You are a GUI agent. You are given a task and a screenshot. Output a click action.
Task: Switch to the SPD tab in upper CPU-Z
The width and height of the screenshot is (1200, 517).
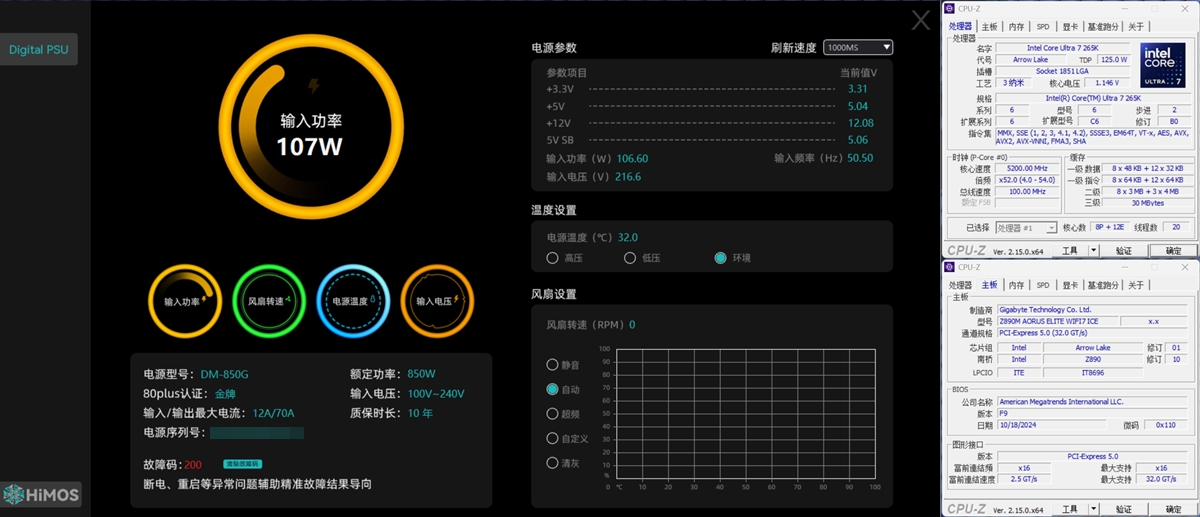[x=1043, y=27]
